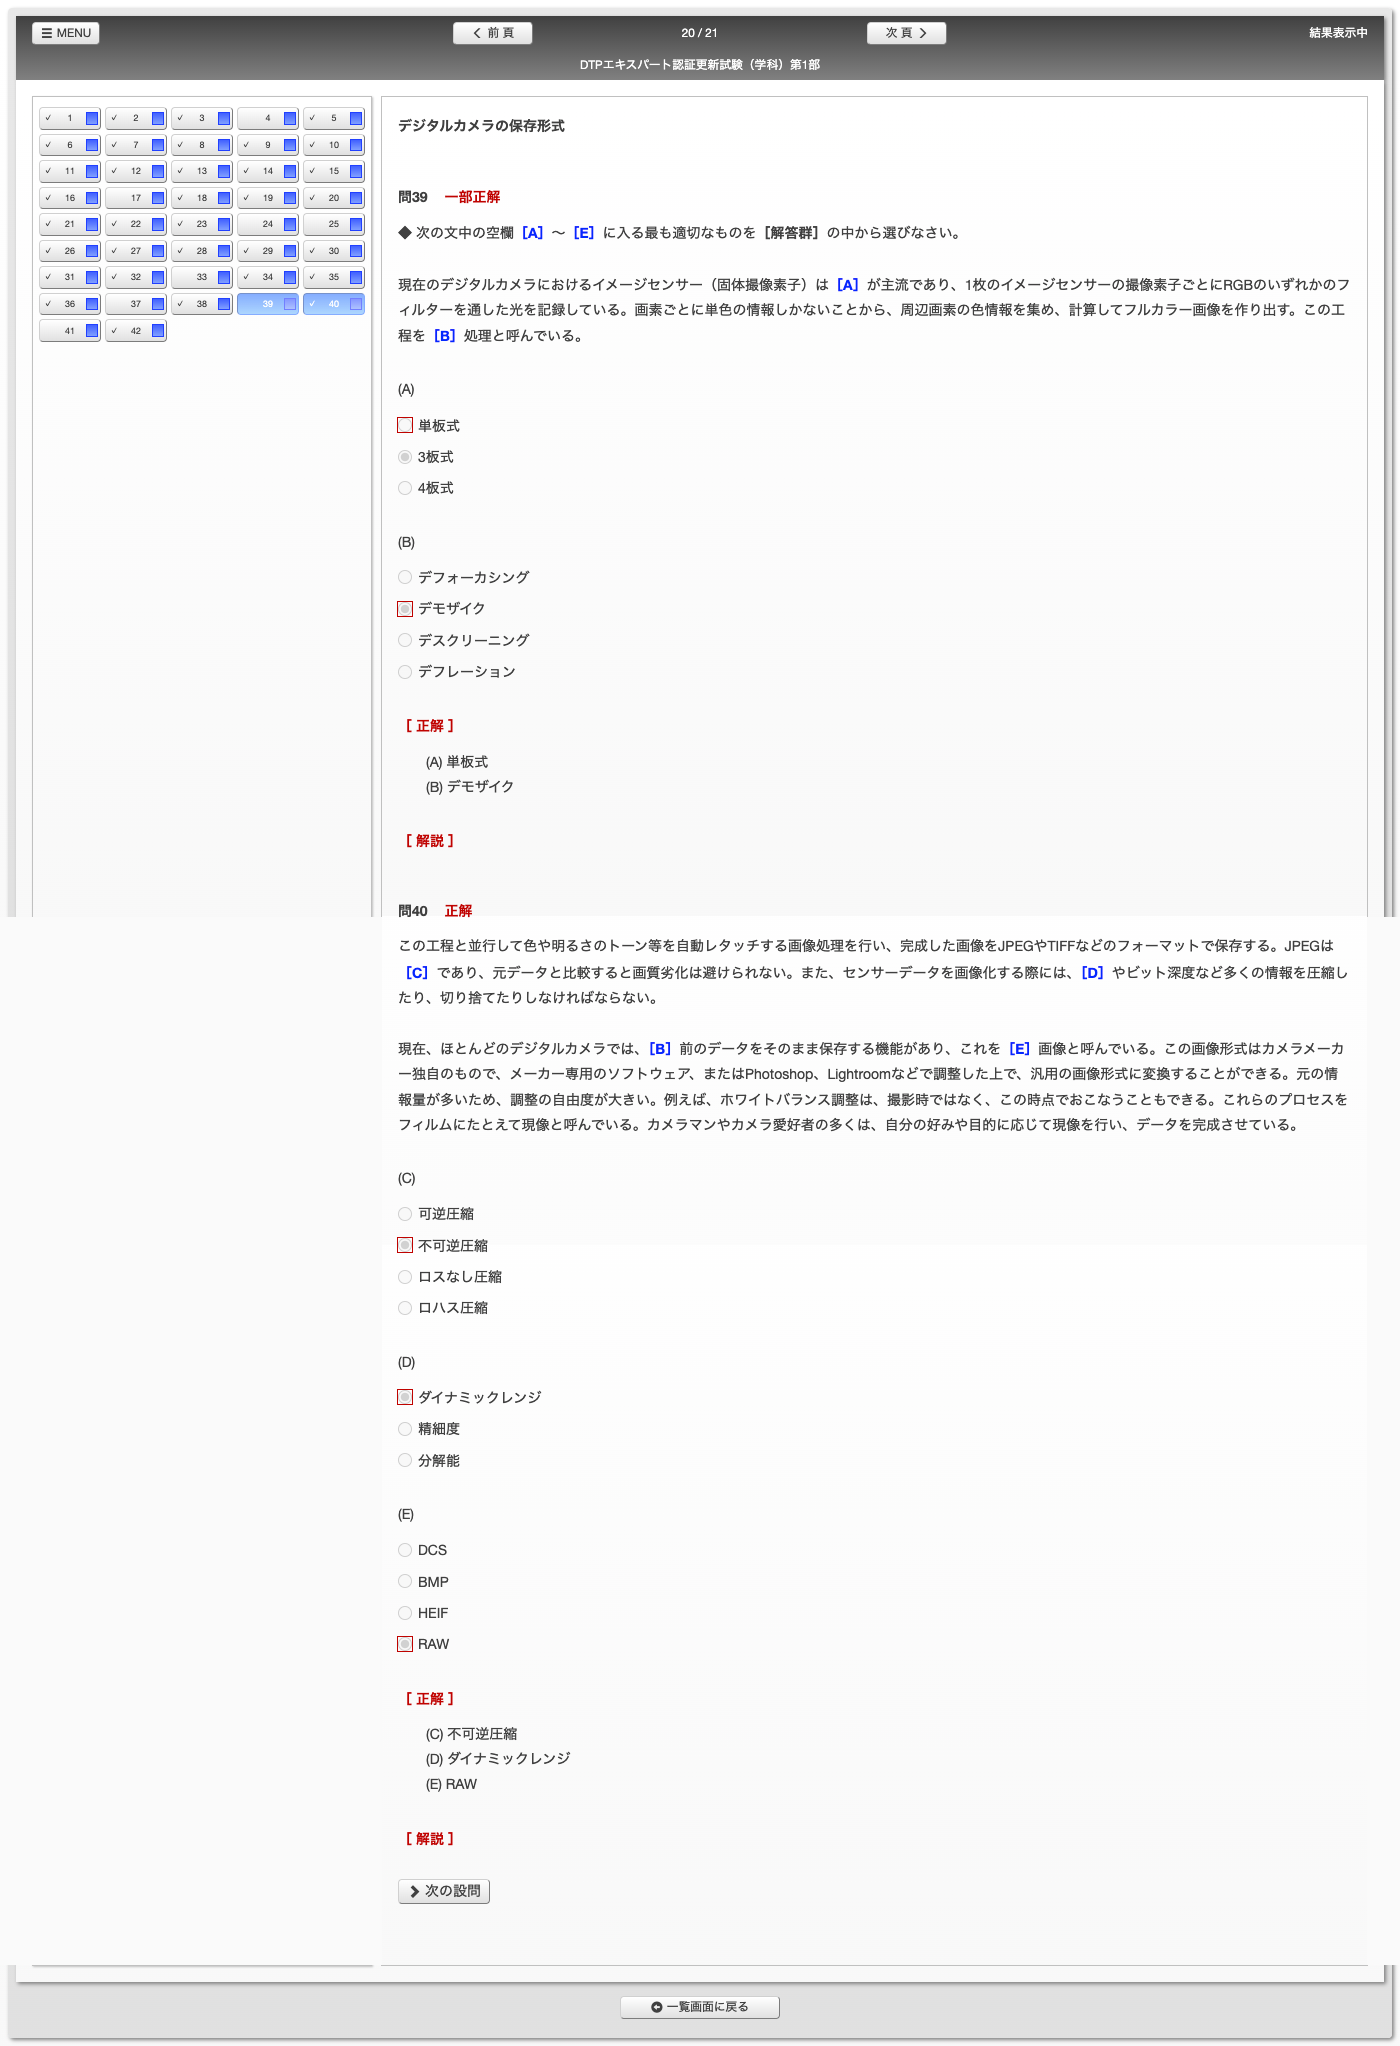The width and height of the screenshot is (1400, 2046).
Task: Click the blue square beside question 42
Action: pyautogui.click(x=158, y=331)
